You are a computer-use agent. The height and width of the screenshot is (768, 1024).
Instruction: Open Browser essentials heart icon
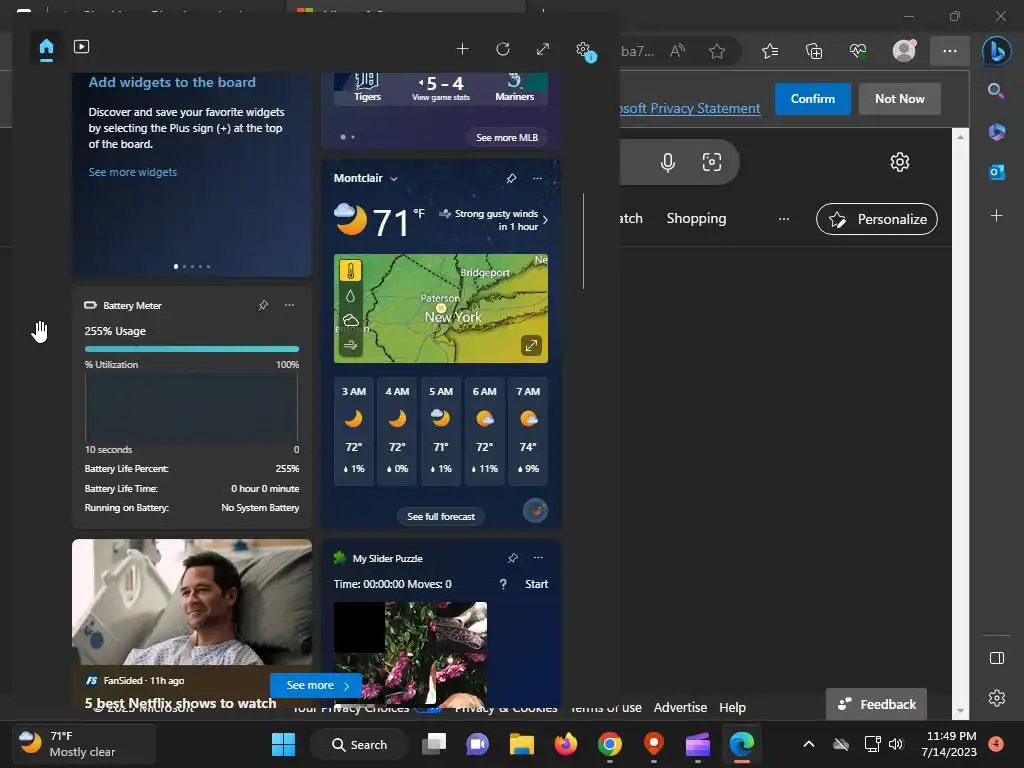pyautogui.click(x=858, y=51)
